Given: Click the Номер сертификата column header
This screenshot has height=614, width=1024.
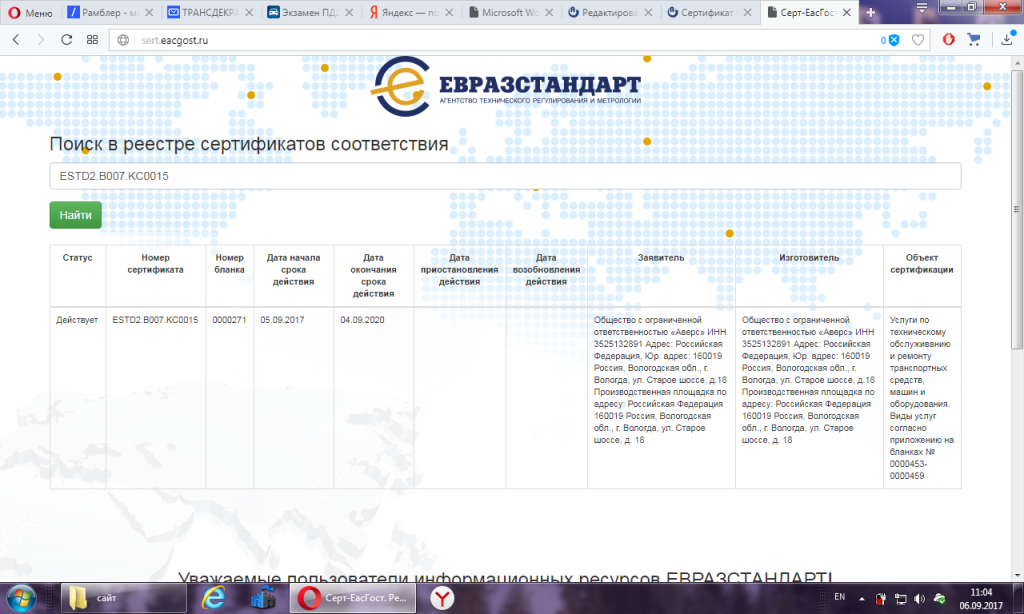Looking at the screenshot, I should (155, 264).
